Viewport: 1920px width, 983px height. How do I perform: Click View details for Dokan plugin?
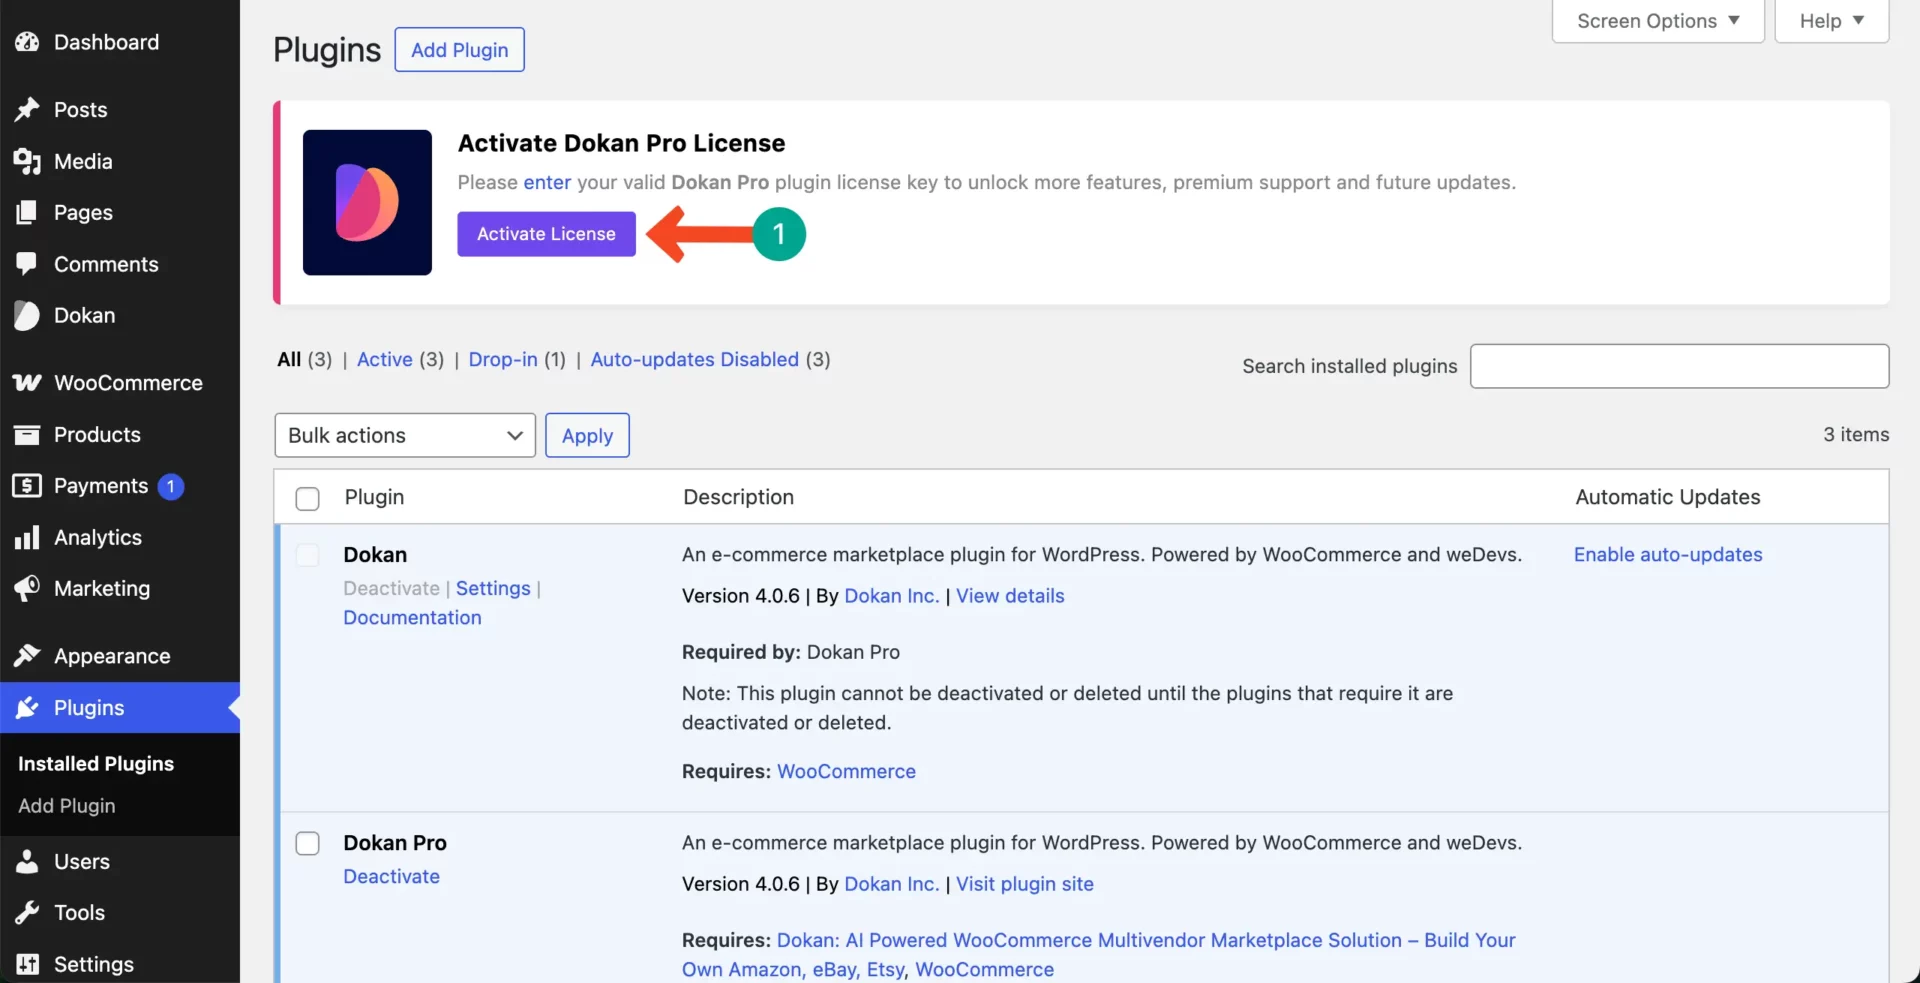coord(1010,596)
